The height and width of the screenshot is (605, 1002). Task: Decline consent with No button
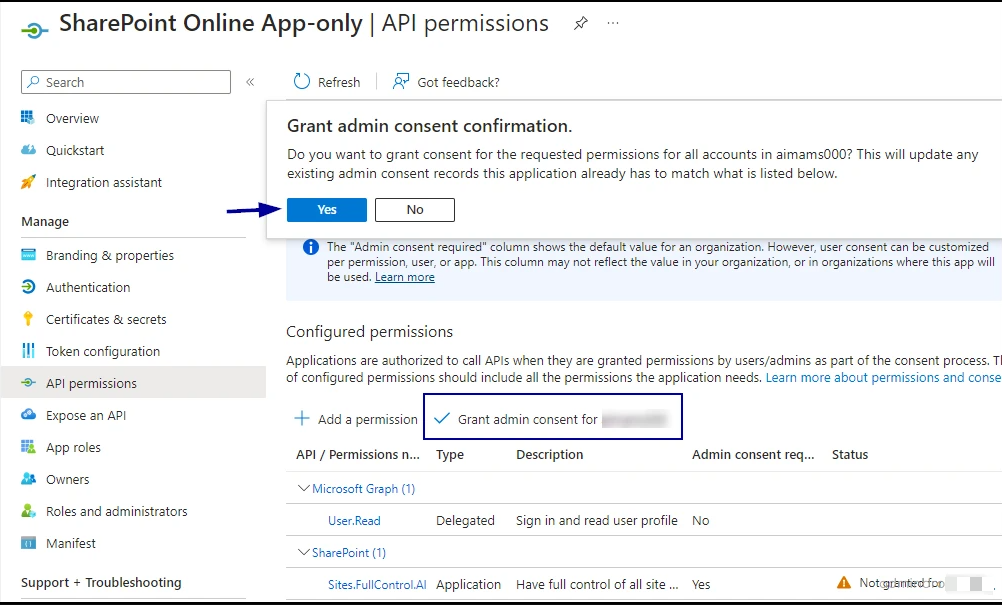(415, 210)
